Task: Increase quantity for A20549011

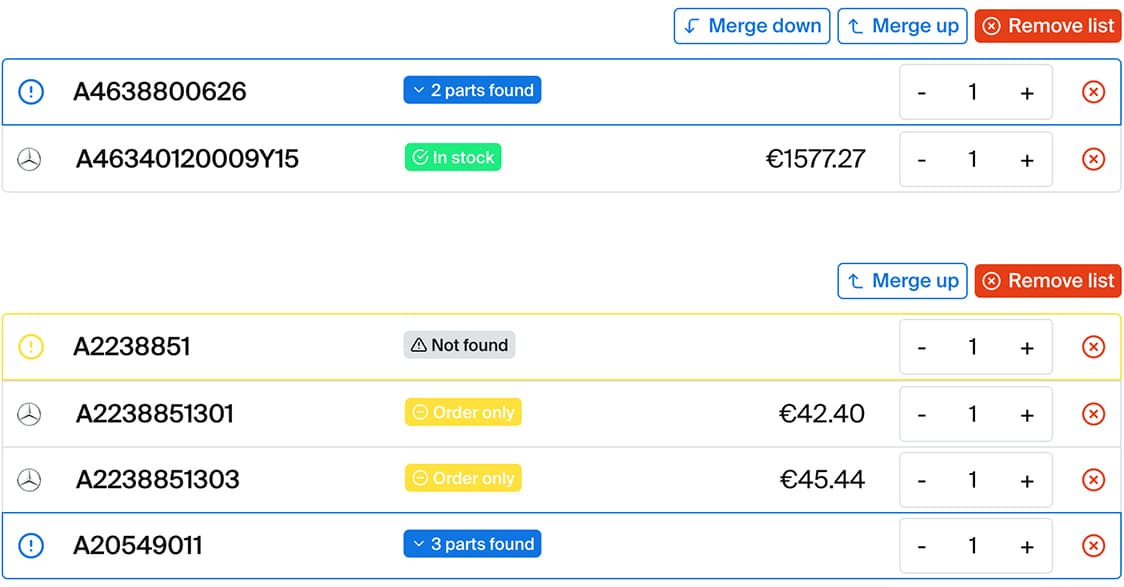Action: 1027,546
